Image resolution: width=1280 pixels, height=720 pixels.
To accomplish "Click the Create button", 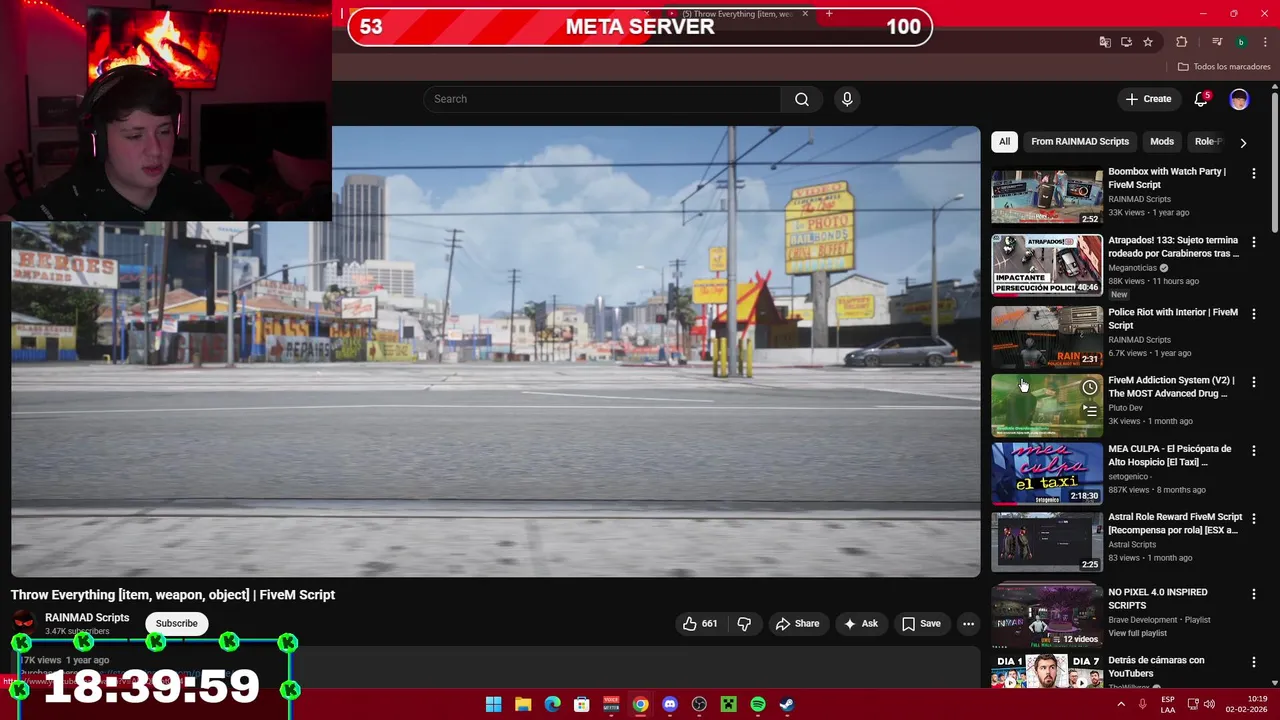I will (x=1148, y=99).
